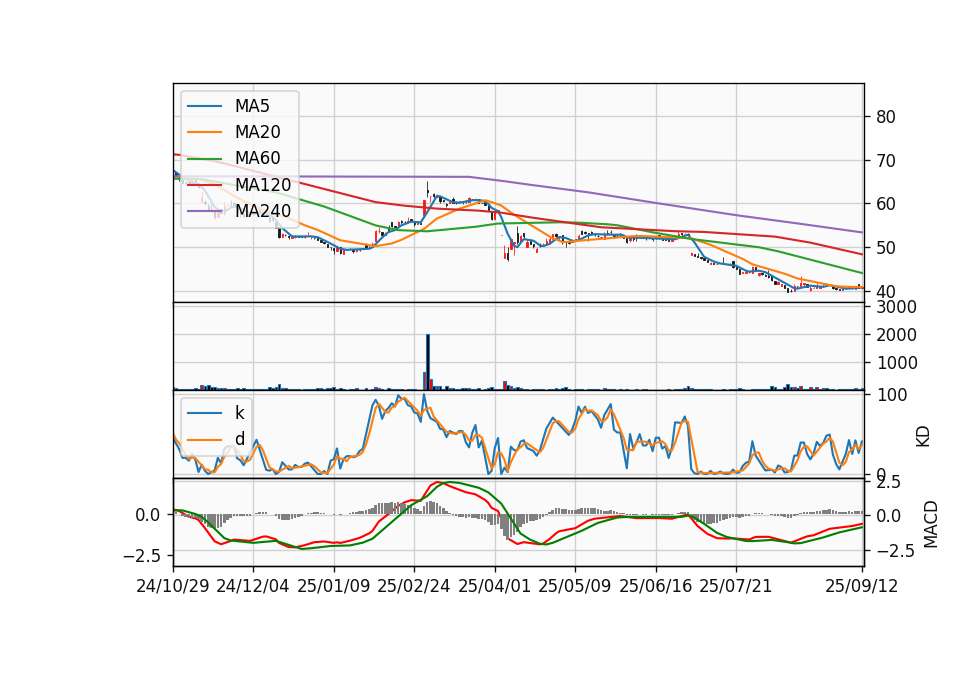960x690 pixels.
Task: Click the 70 price axis tick
Action: coord(885,161)
